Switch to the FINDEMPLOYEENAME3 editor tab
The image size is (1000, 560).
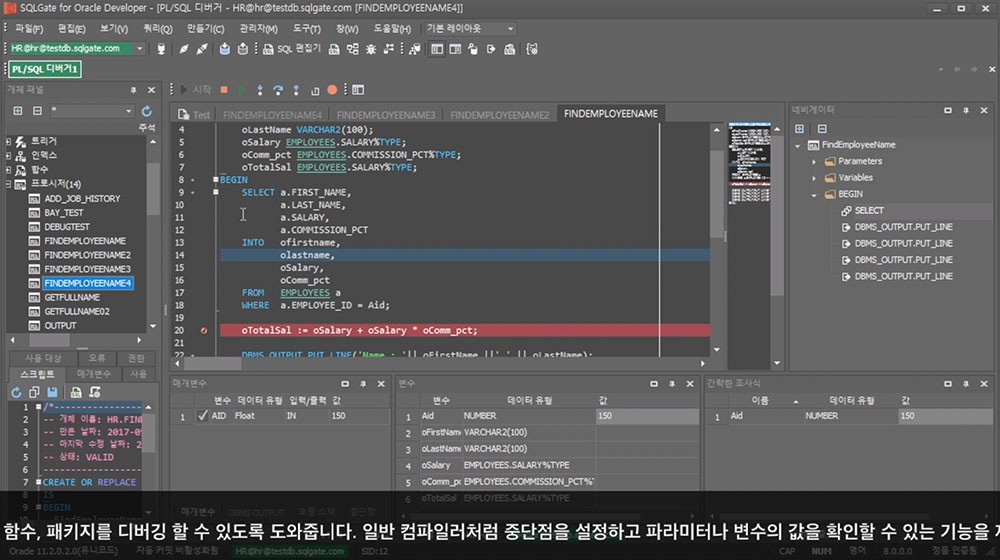pos(386,115)
